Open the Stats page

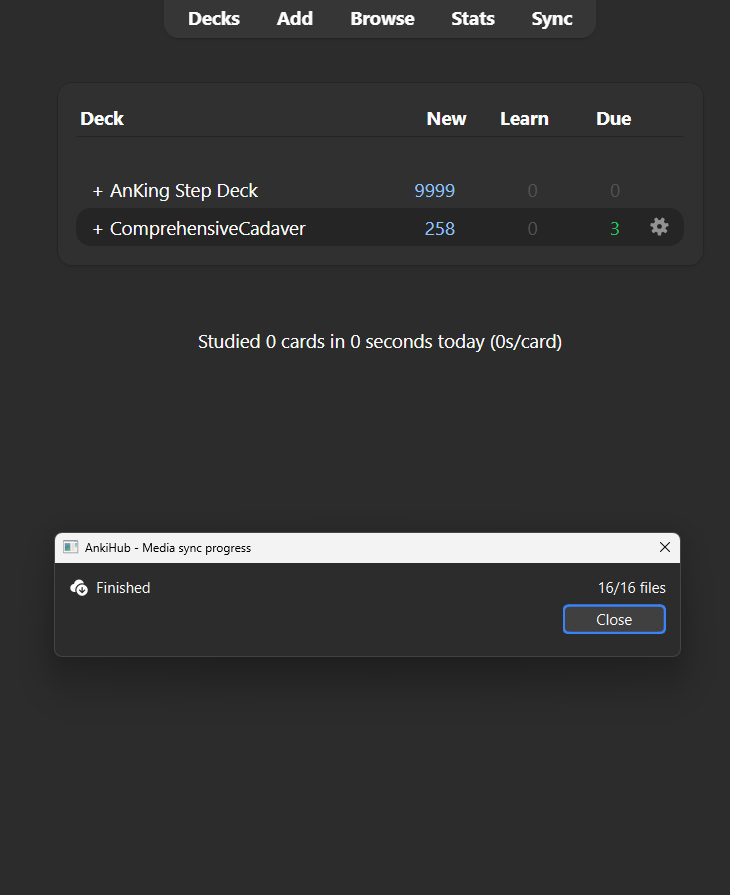(473, 18)
